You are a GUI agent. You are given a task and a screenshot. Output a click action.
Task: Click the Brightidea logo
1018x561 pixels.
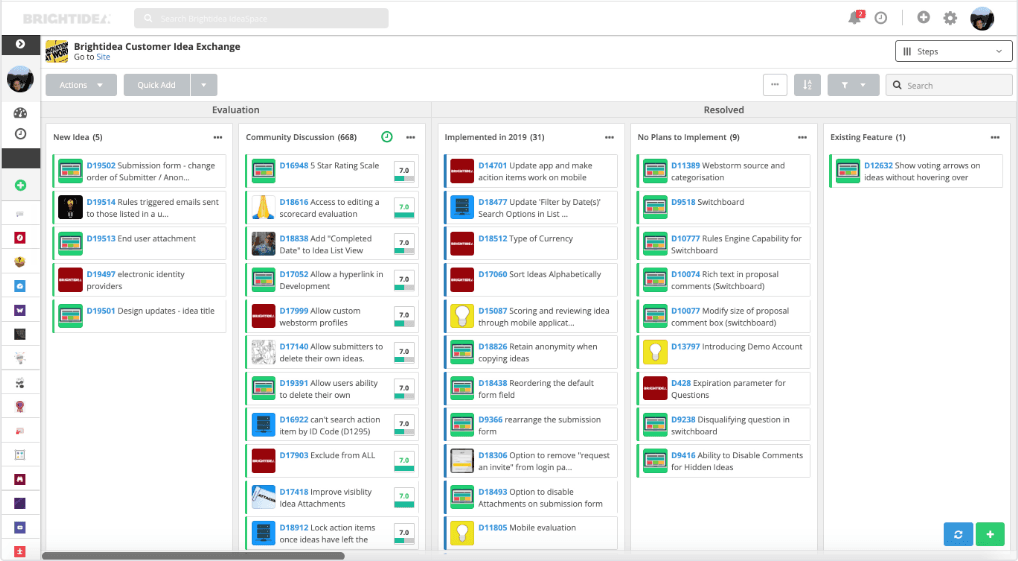click(x=67, y=19)
